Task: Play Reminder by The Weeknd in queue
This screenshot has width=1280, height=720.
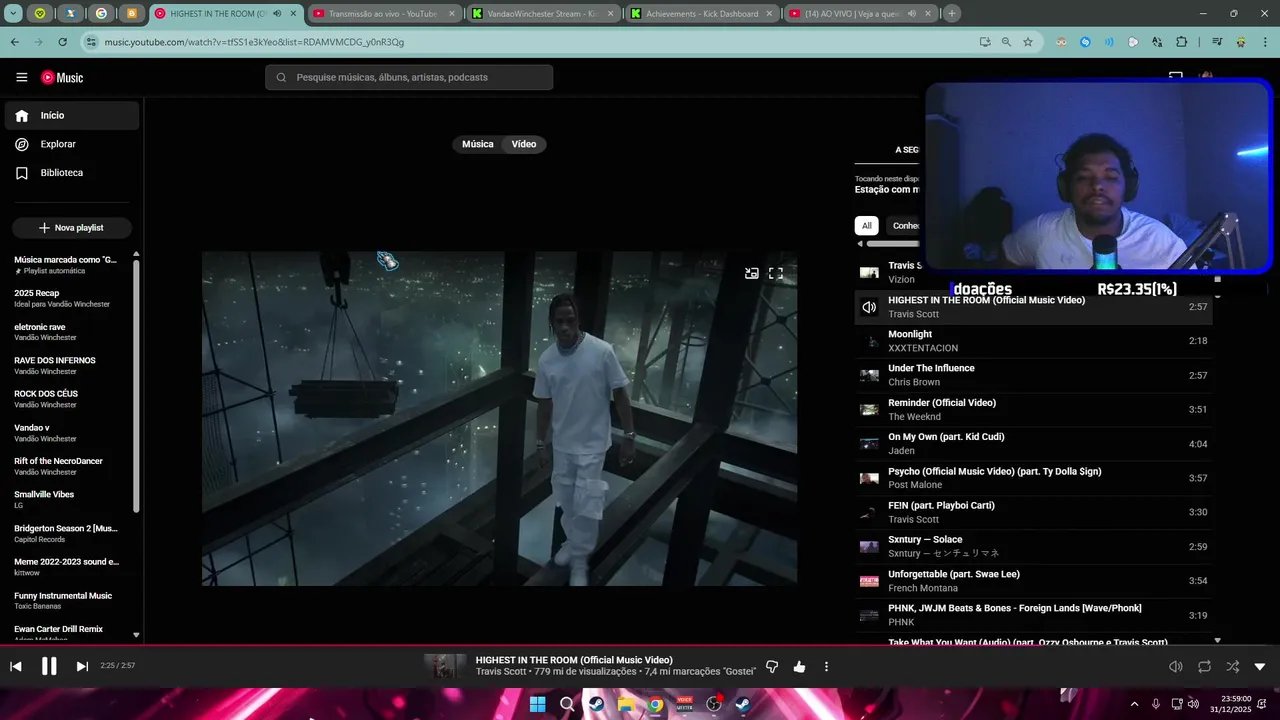Action: [1033, 409]
